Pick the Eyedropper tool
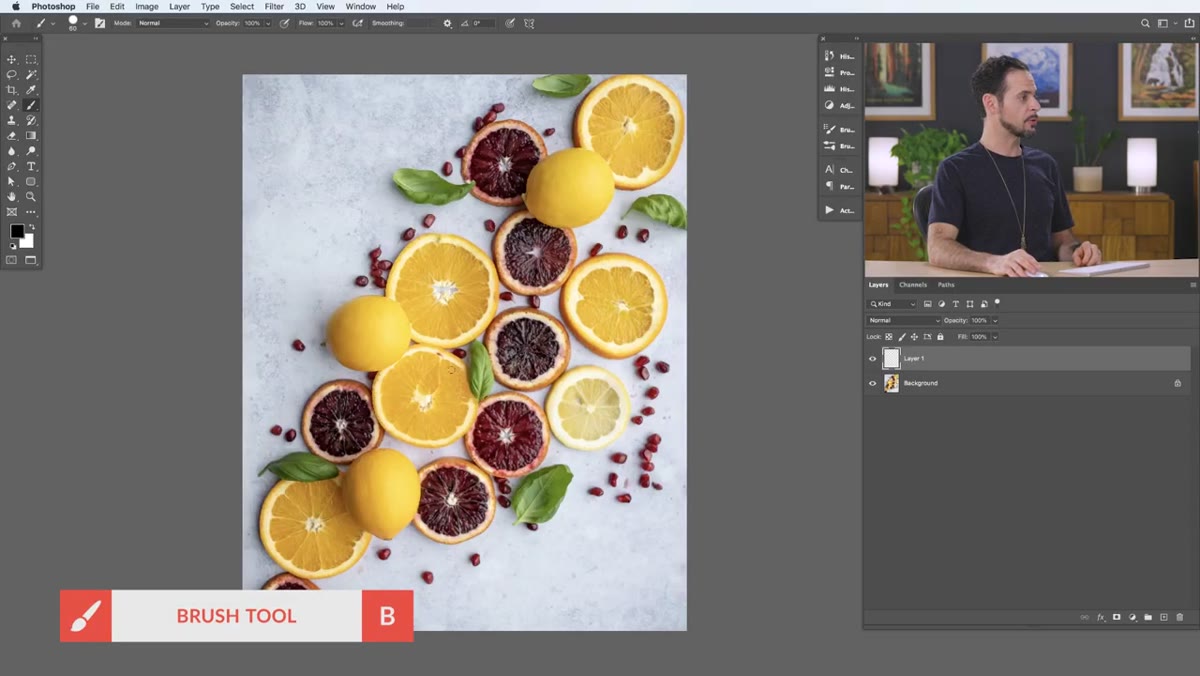Viewport: 1200px width, 676px height. pos(31,90)
